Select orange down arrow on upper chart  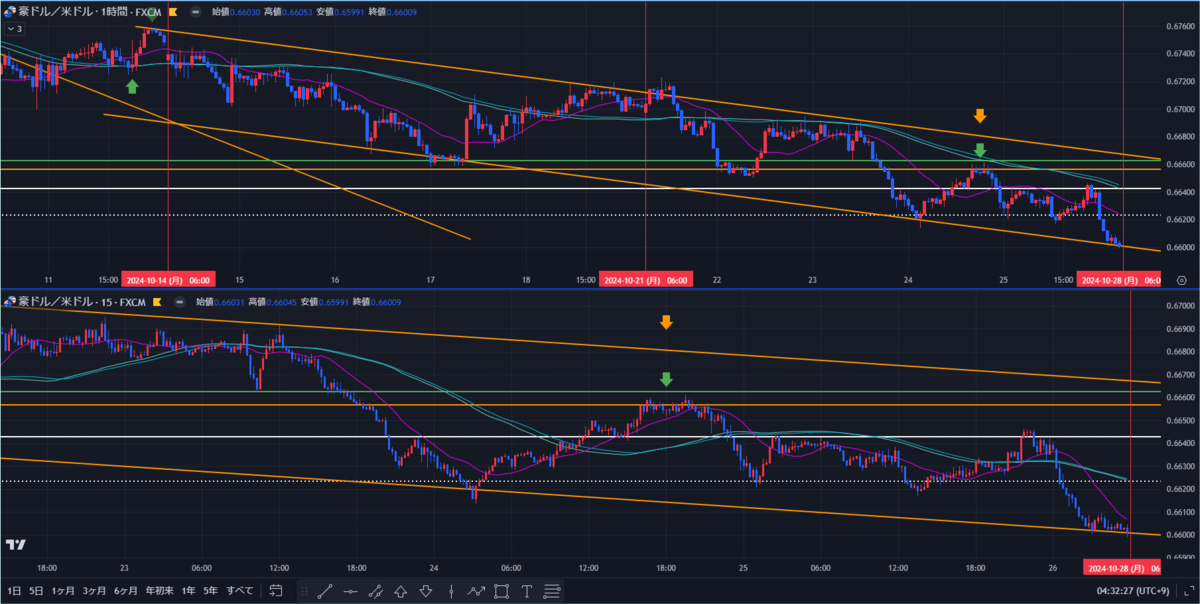click(980, 116)
